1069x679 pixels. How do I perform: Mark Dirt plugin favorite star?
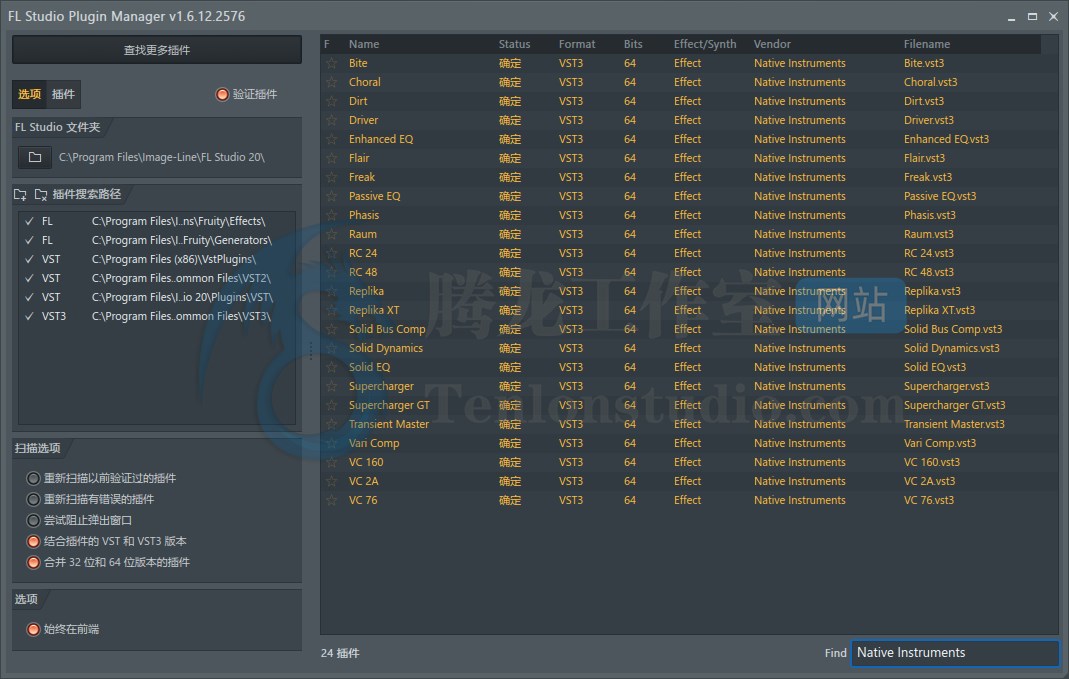(331, 101)
